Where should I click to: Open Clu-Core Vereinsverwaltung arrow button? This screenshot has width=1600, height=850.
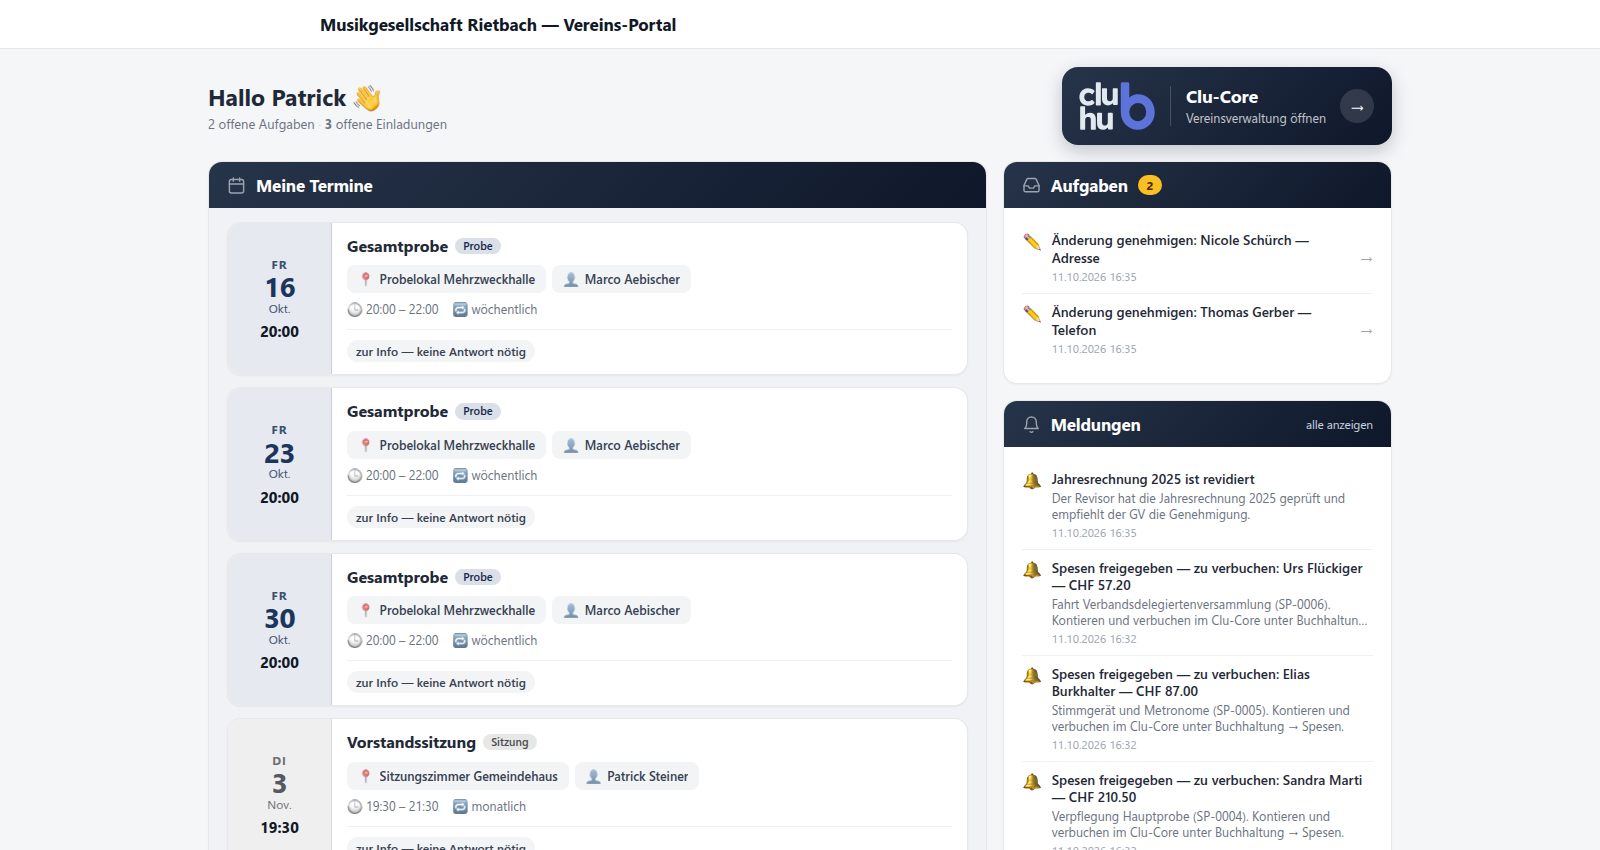[x=1357, y=106]
